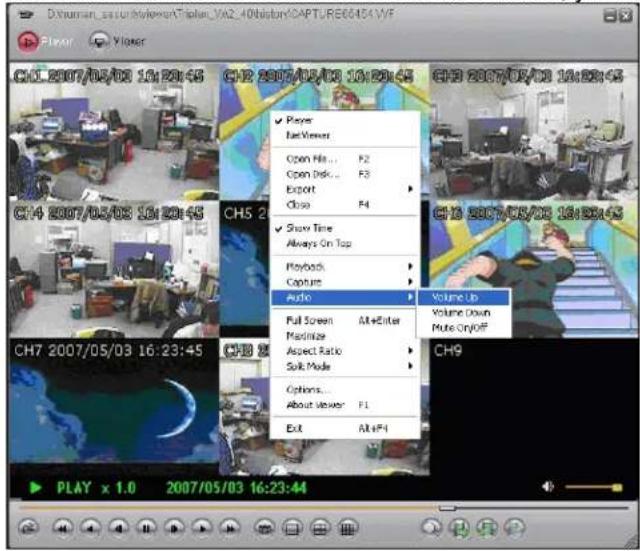Select Mute On/Off in Audio submenu
This screenshot has width=640, height=551.
tap(460, 328)
